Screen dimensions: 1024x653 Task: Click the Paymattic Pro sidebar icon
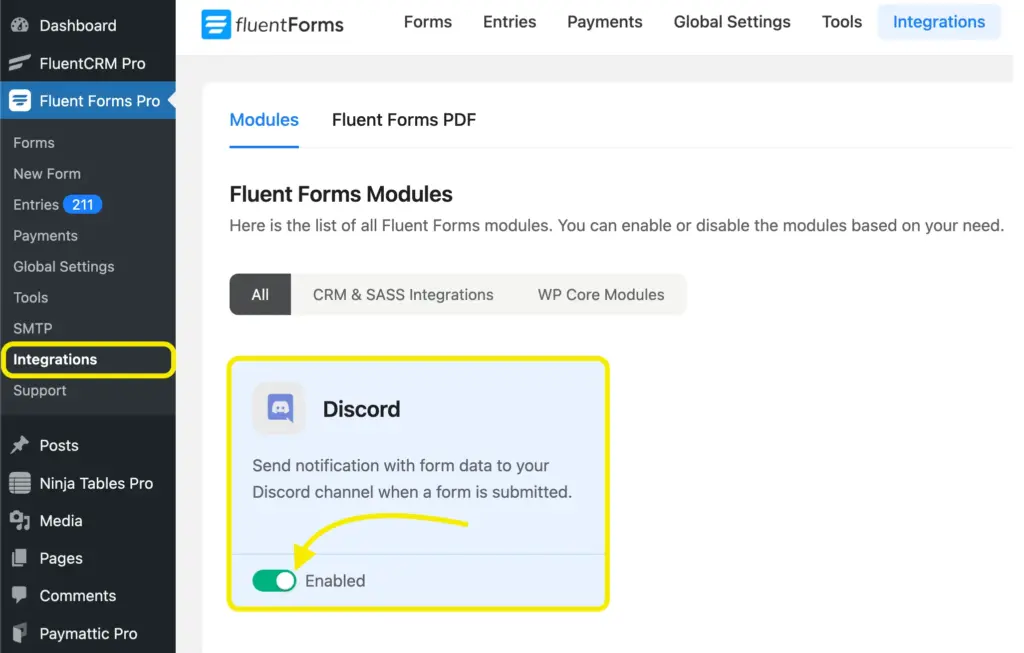coord(21,633)
